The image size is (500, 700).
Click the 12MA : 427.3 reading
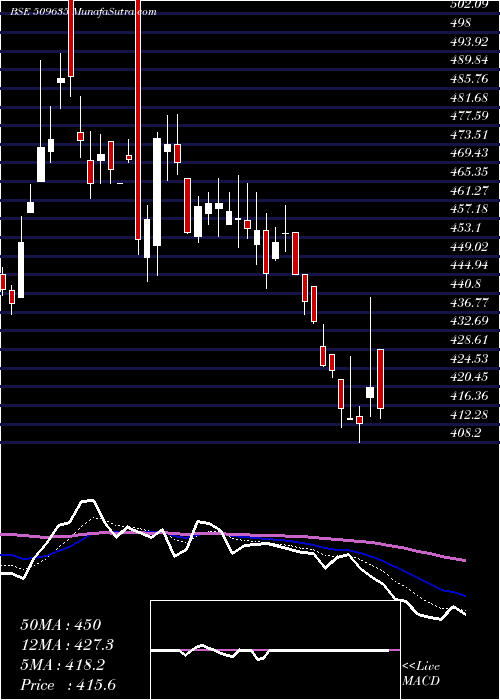(x=67, y=645)
